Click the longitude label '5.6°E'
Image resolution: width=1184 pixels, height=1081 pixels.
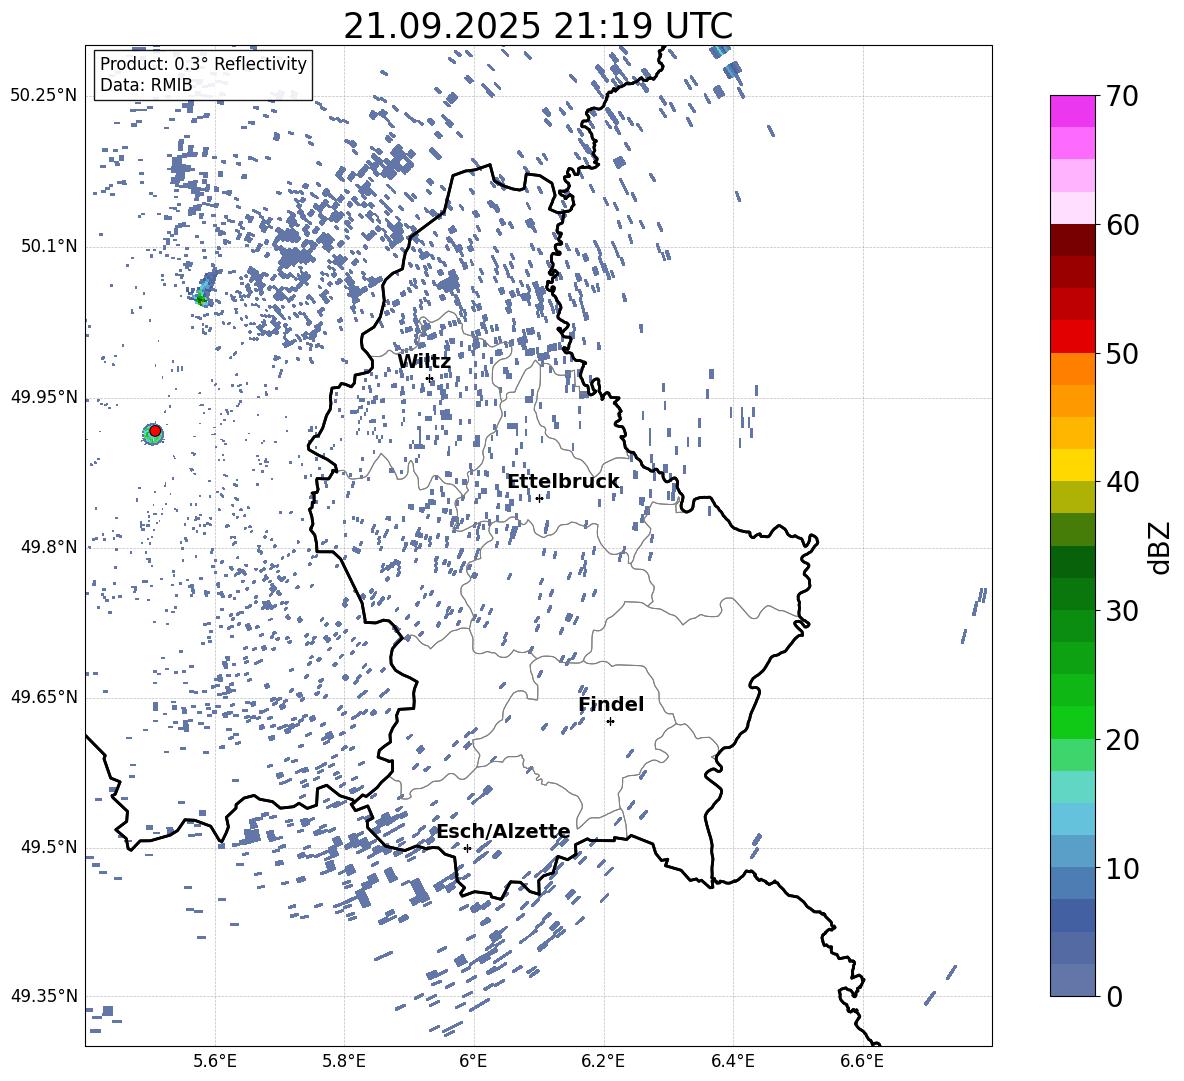pyautogui.click(x=215, y=1061)
